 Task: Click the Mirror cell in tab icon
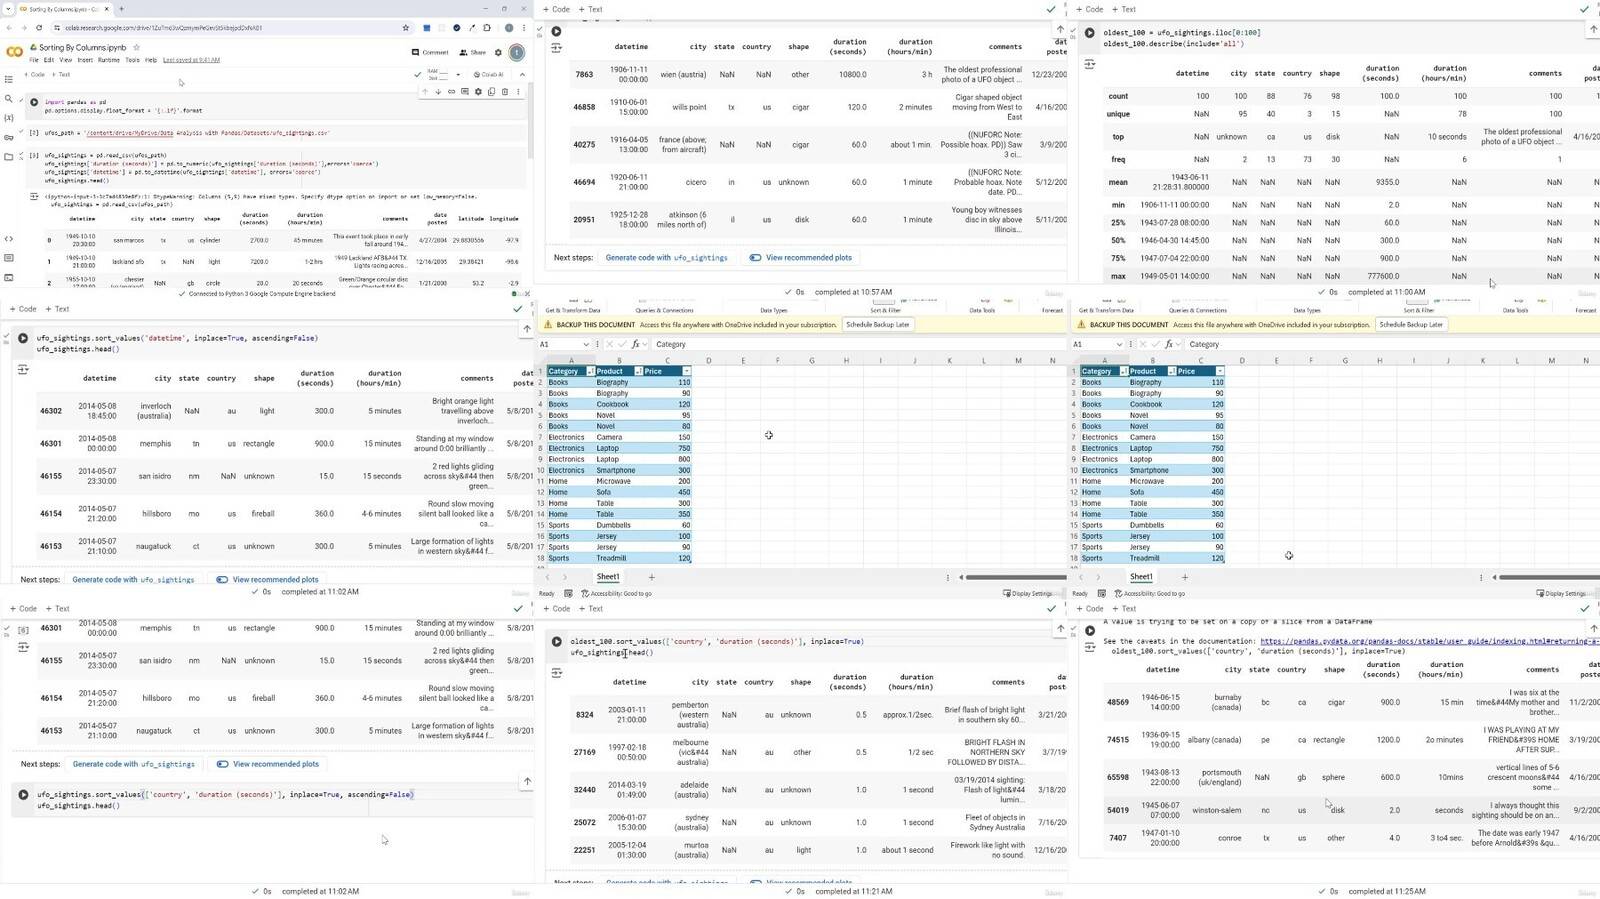(491, 92)
